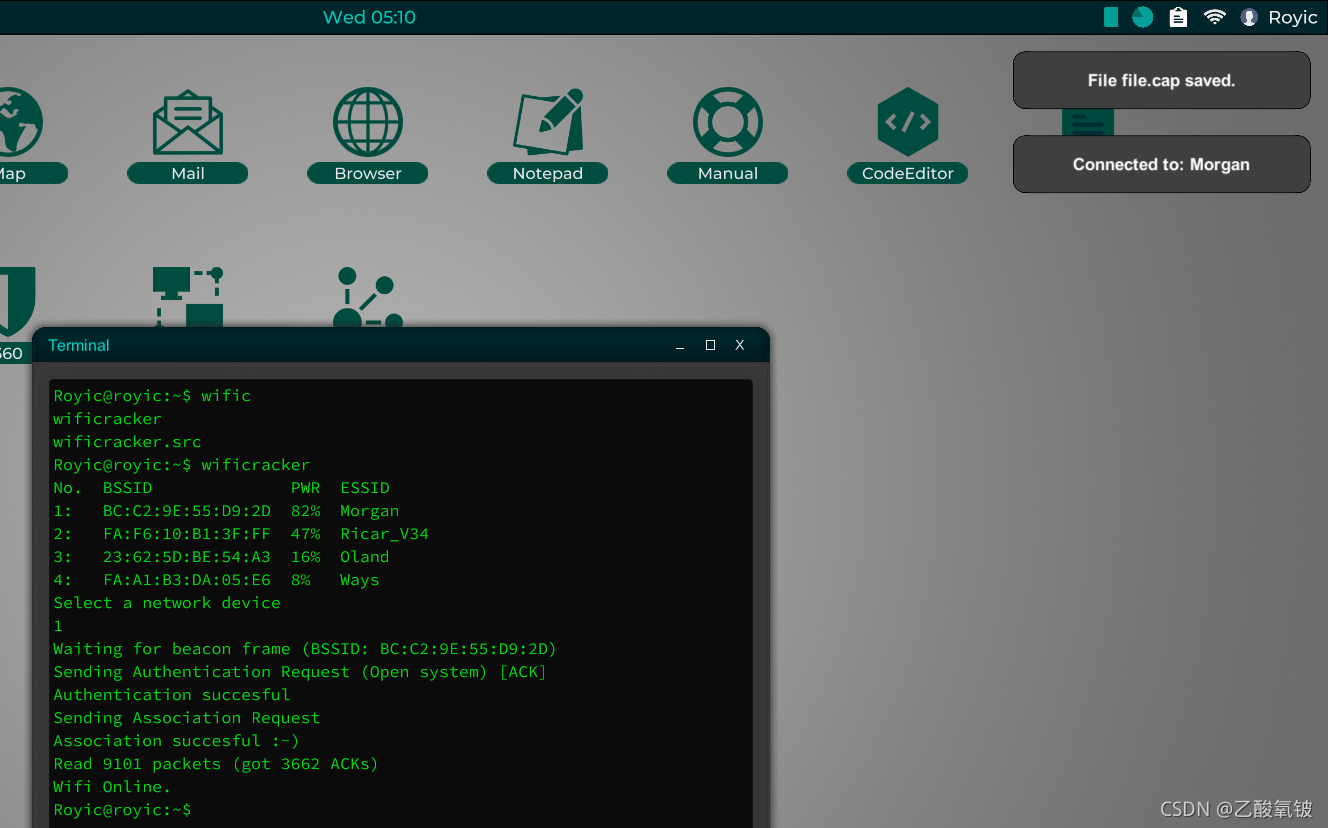The image size is (1328, 828).
Task: Launch the Browser globe icon
Action: pos(368,122)
